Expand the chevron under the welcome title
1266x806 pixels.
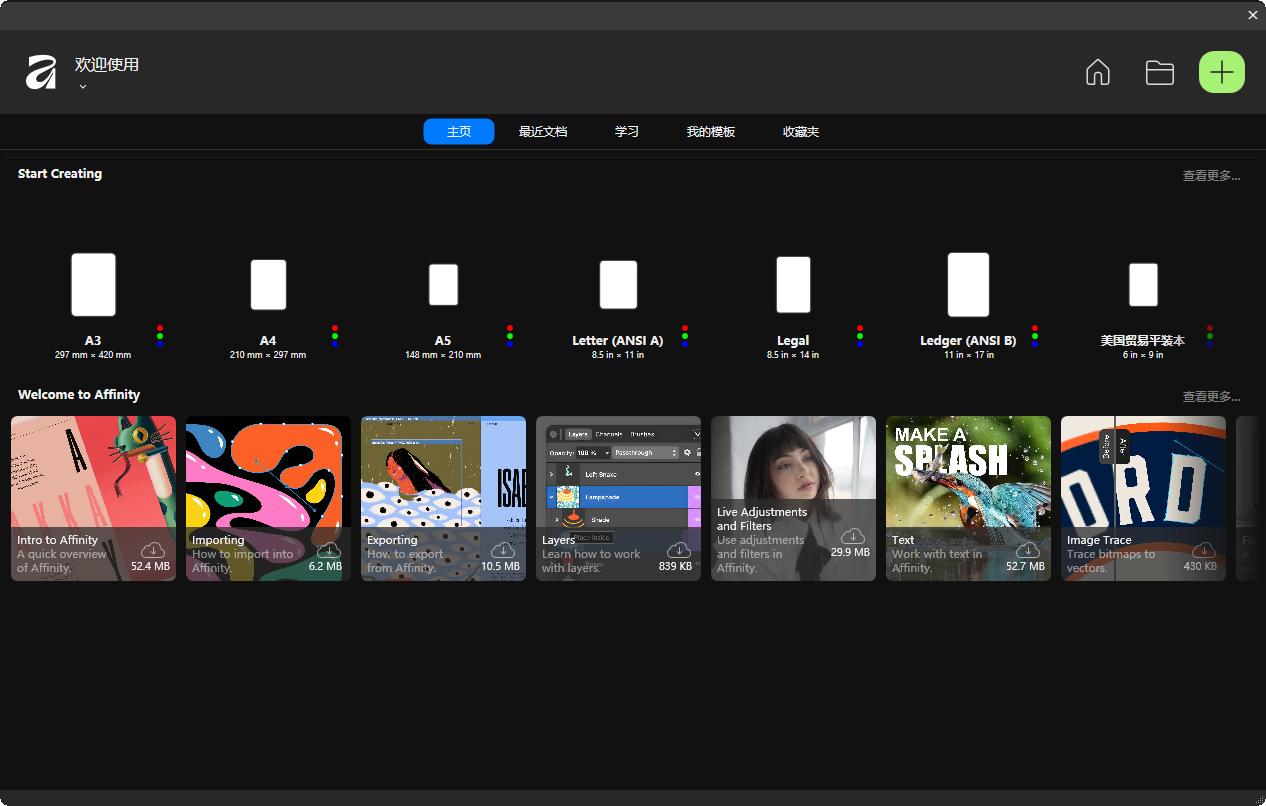pos(82,87)
